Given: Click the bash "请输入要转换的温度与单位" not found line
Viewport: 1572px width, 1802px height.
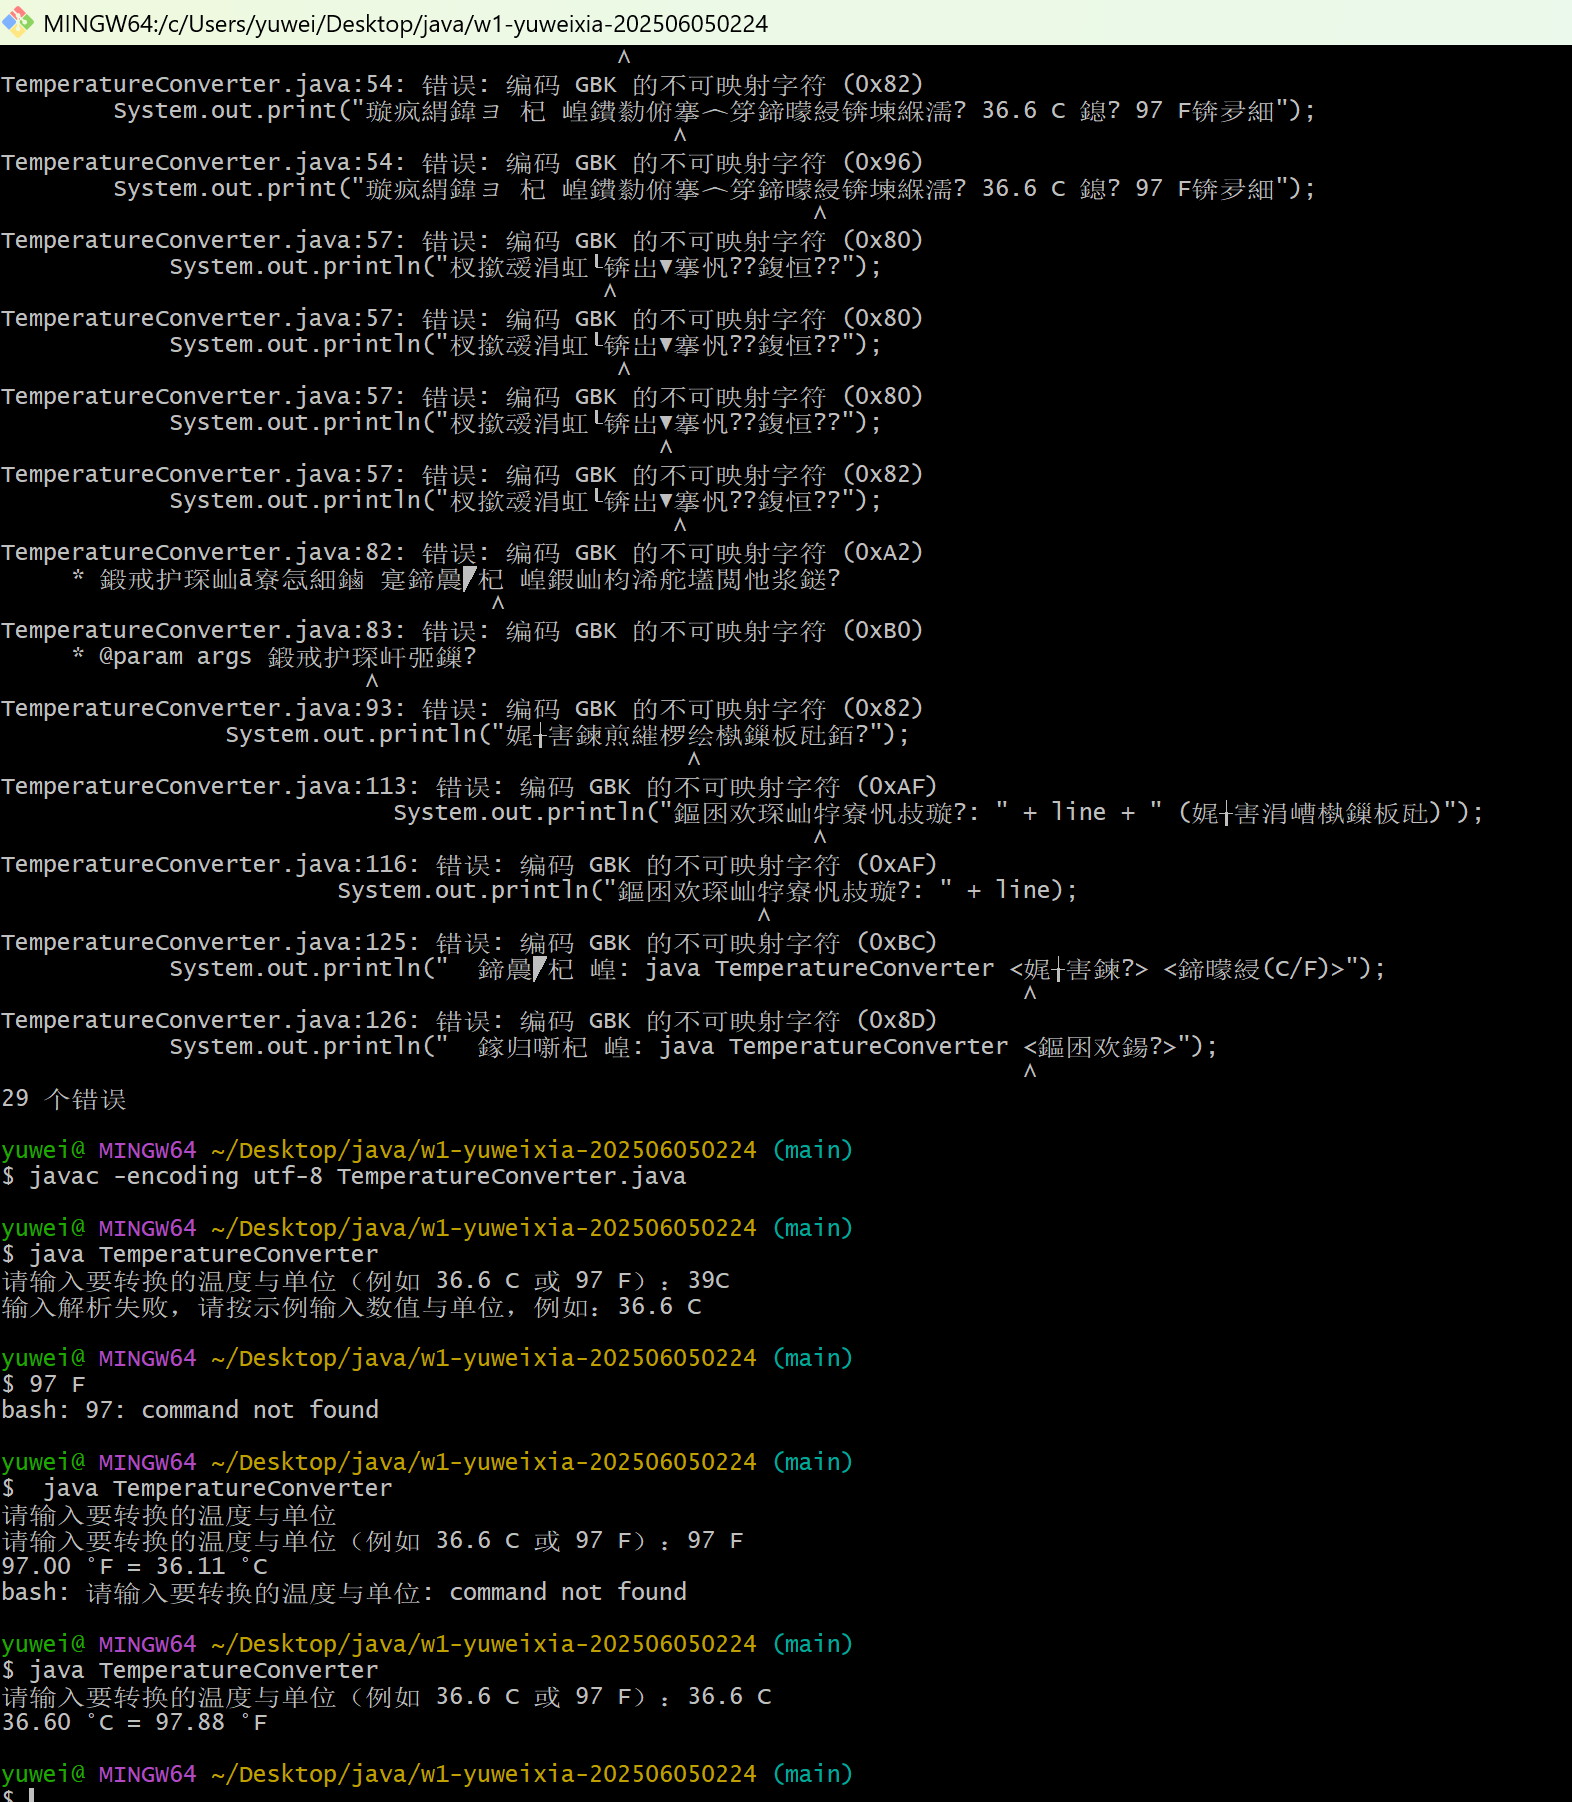Looking at the screenshot, I should click(344, 1592).
